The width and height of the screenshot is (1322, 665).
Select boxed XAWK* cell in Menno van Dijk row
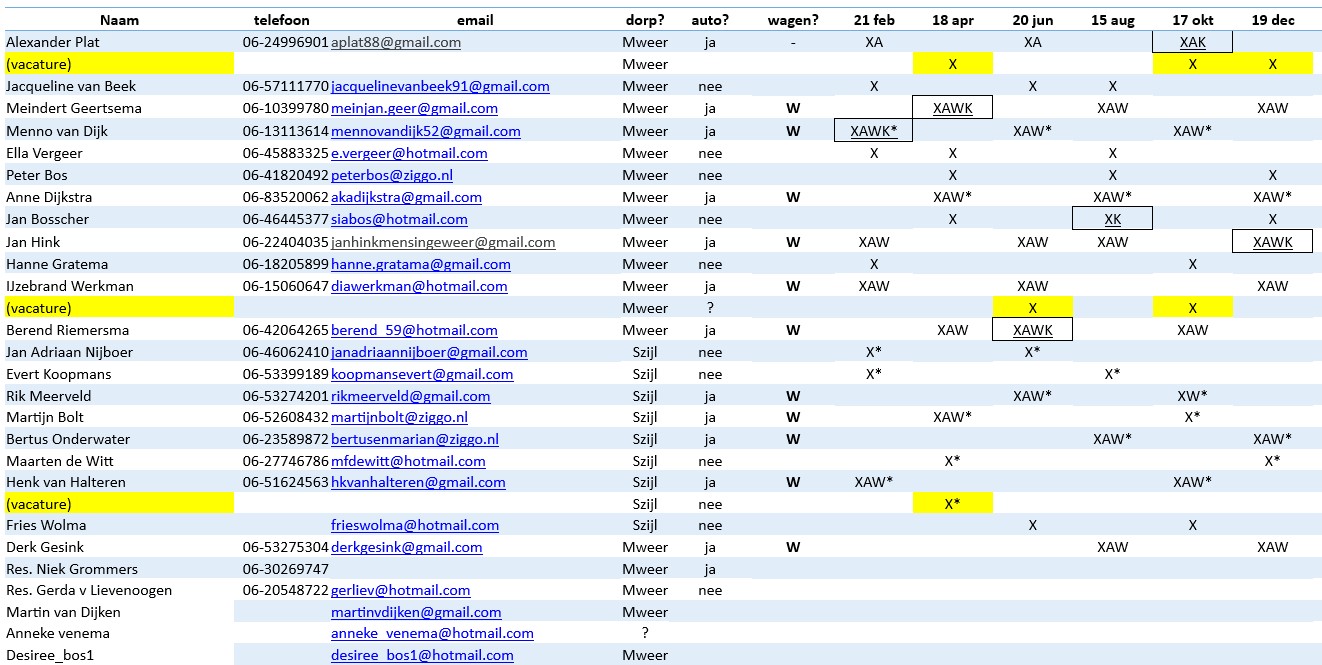873,131
